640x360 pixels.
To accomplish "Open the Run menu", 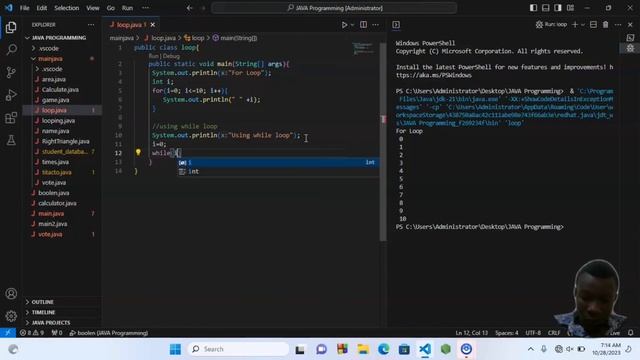I will click(127, 8).
